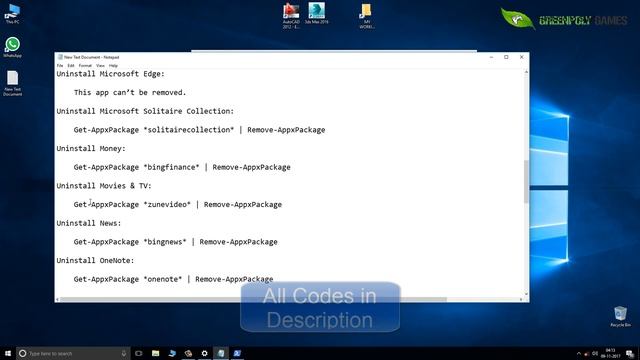Screen dimensions: 640x360
Task: Click the *bingfinance* command line
Action: click(182, 167)
